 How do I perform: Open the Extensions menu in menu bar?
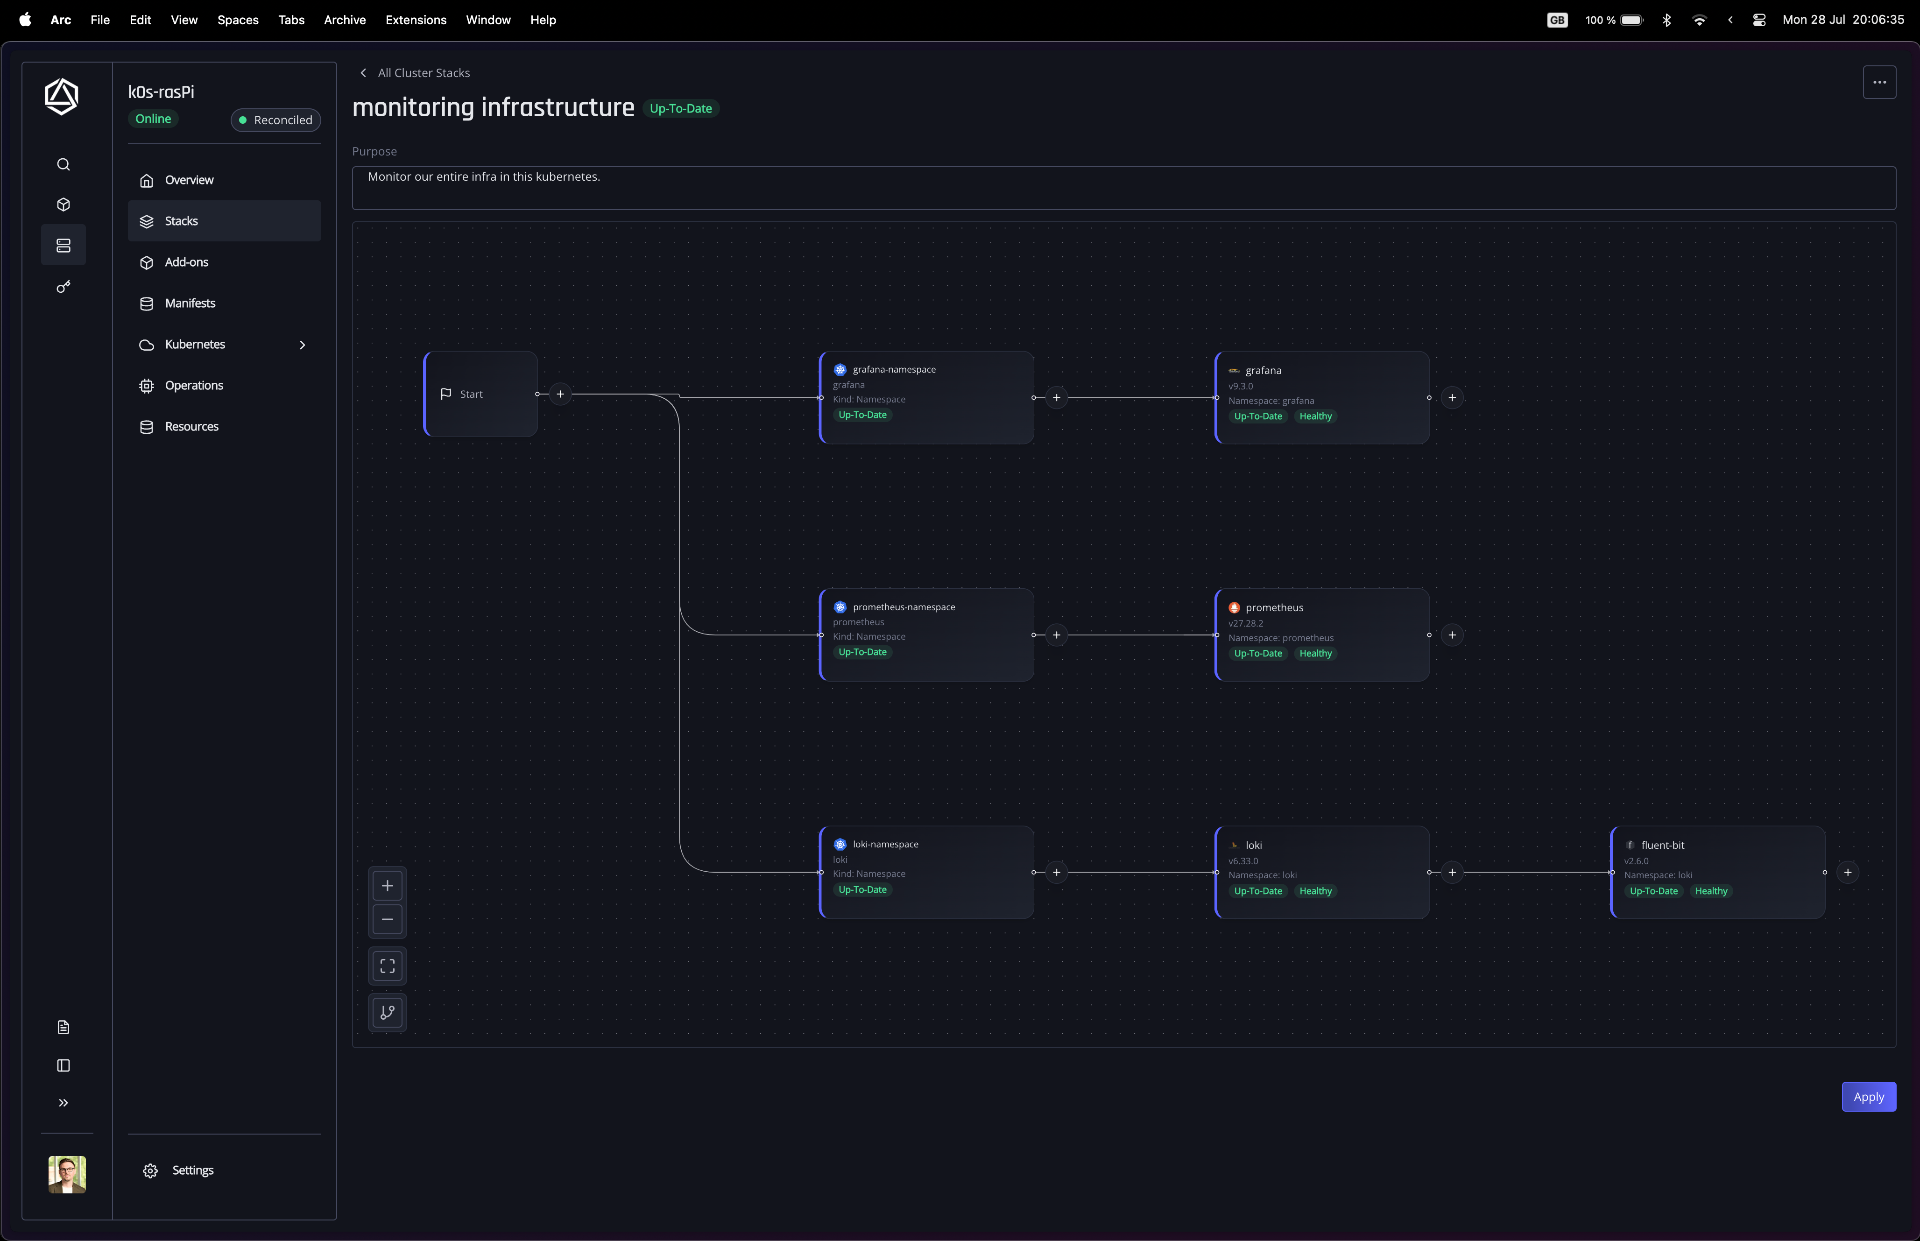[x=416, y=20]
